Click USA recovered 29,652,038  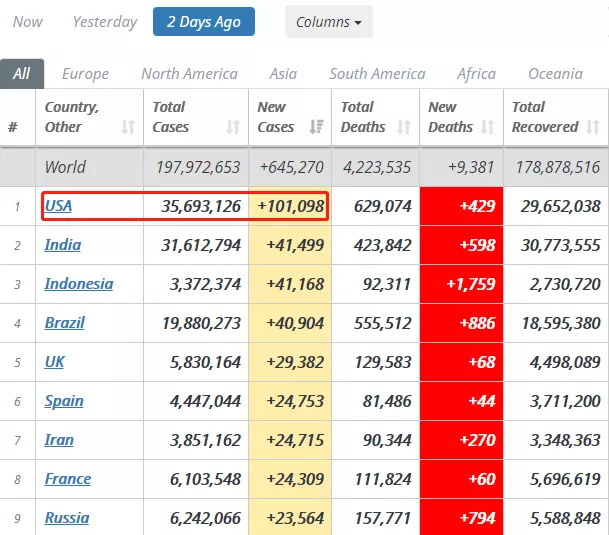(560, 206)
